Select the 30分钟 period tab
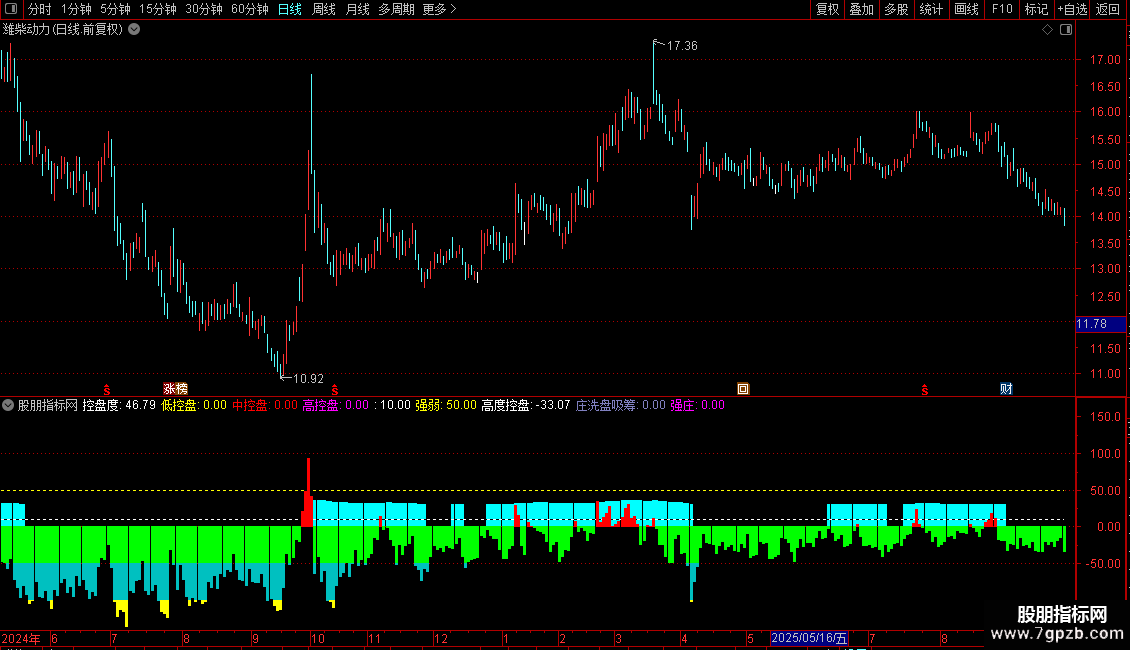 coord(204,9)
